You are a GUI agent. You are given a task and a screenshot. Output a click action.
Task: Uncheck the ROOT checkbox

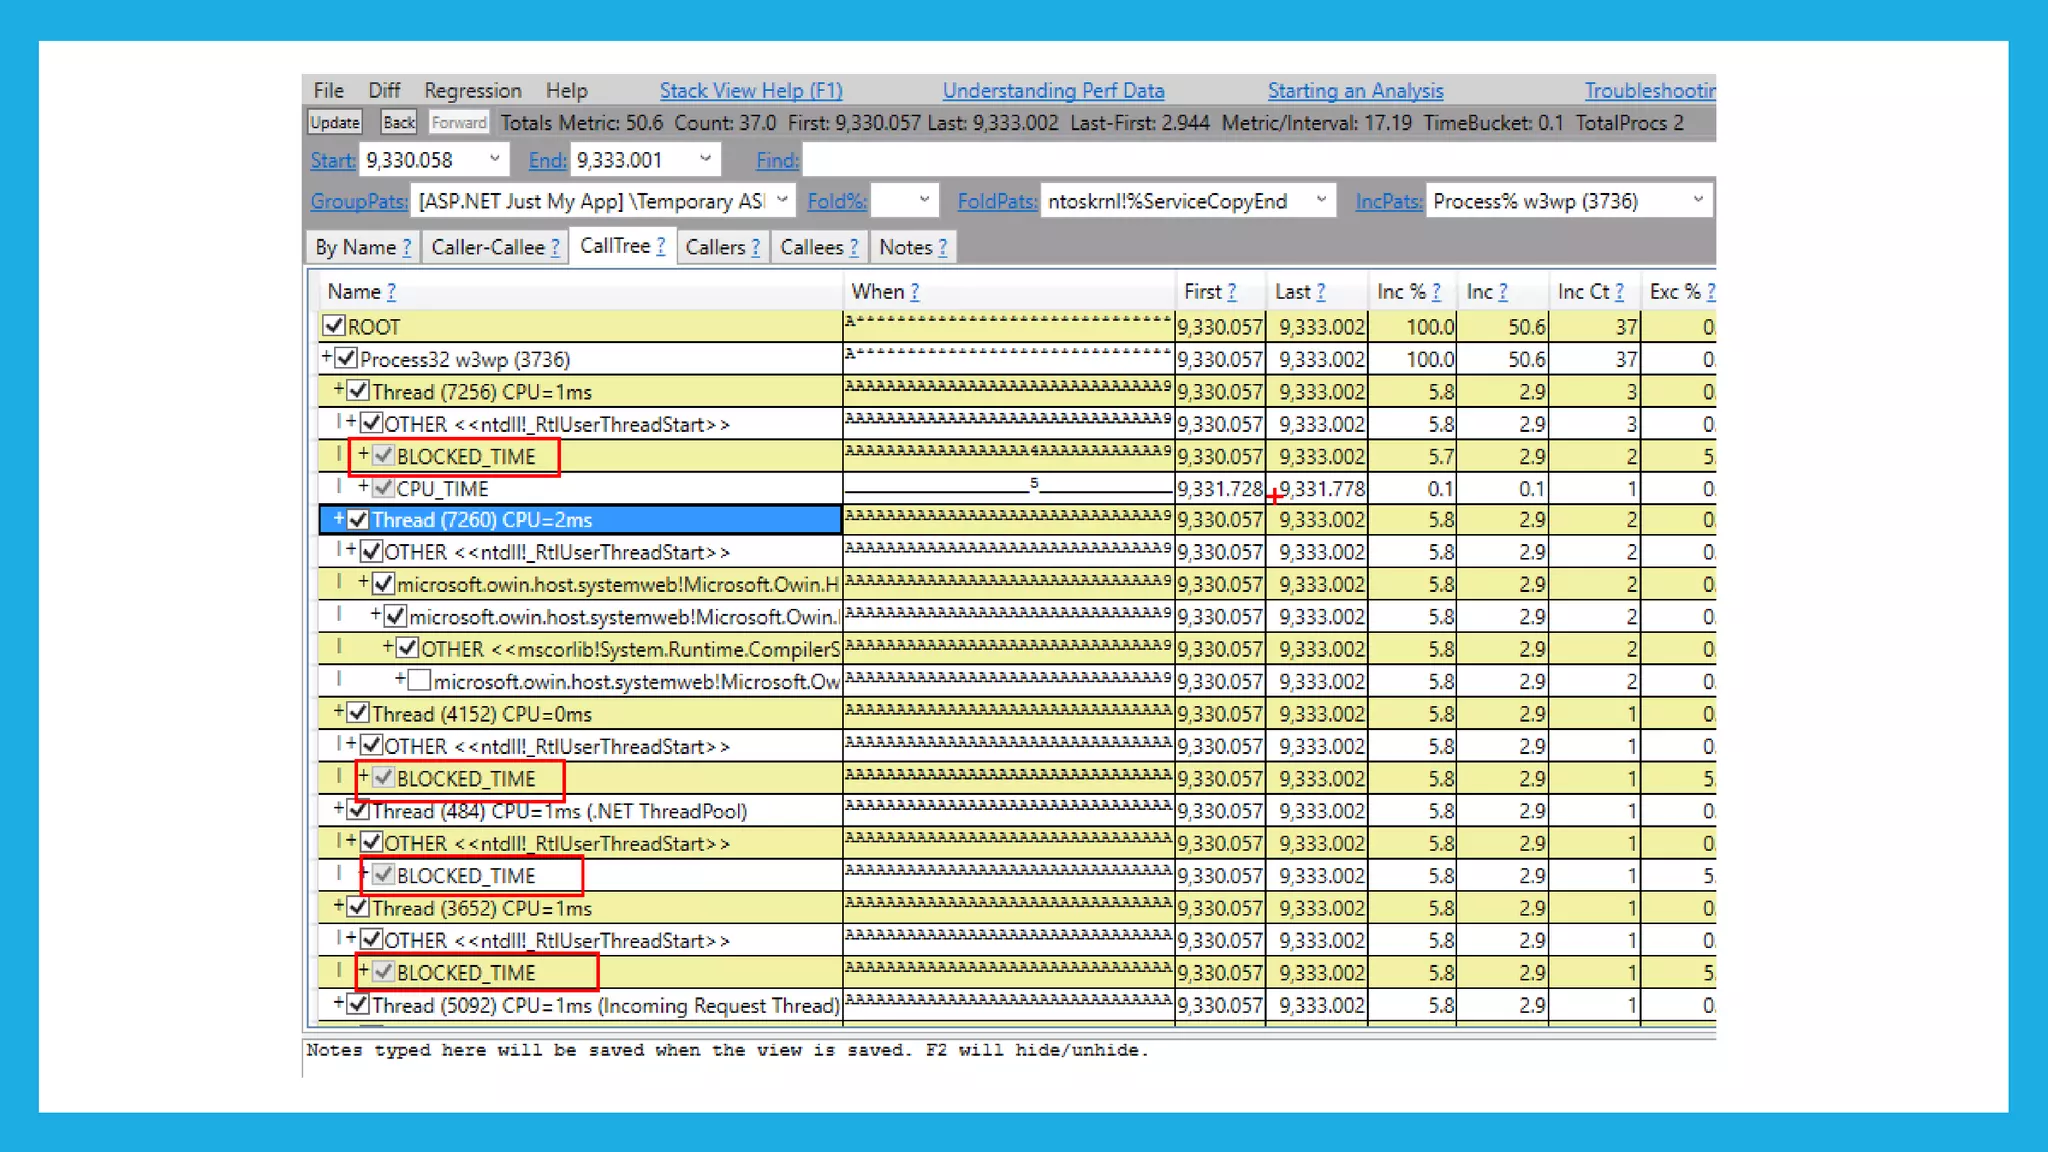click(x=334, y=326)
